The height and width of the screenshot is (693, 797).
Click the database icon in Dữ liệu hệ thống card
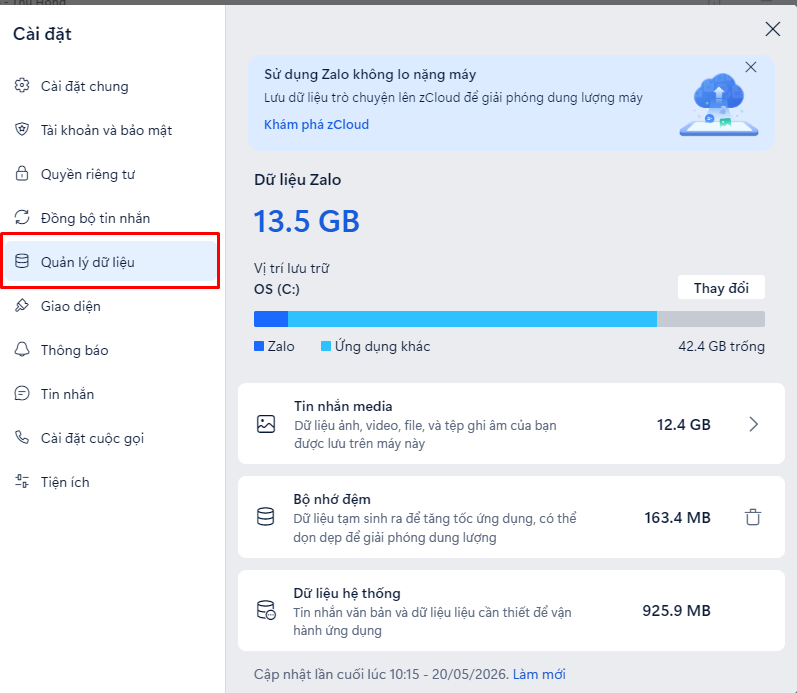click(266, 610)
